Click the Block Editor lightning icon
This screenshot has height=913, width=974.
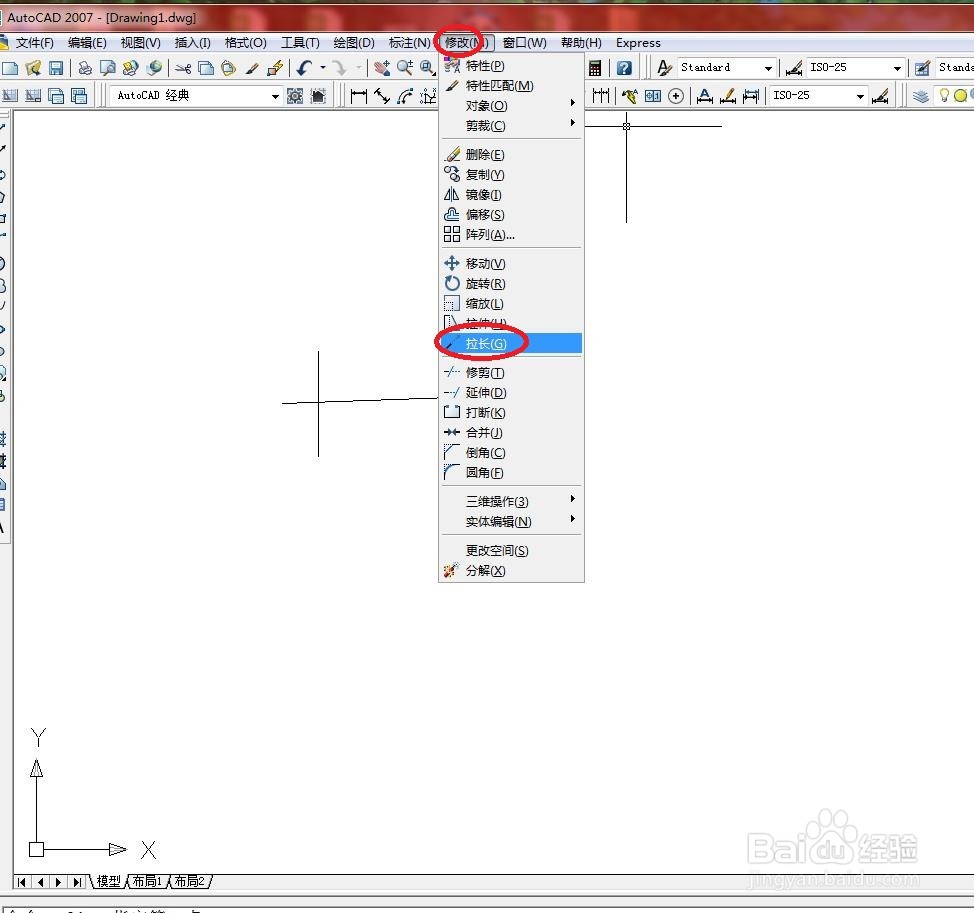coord(275,68)
